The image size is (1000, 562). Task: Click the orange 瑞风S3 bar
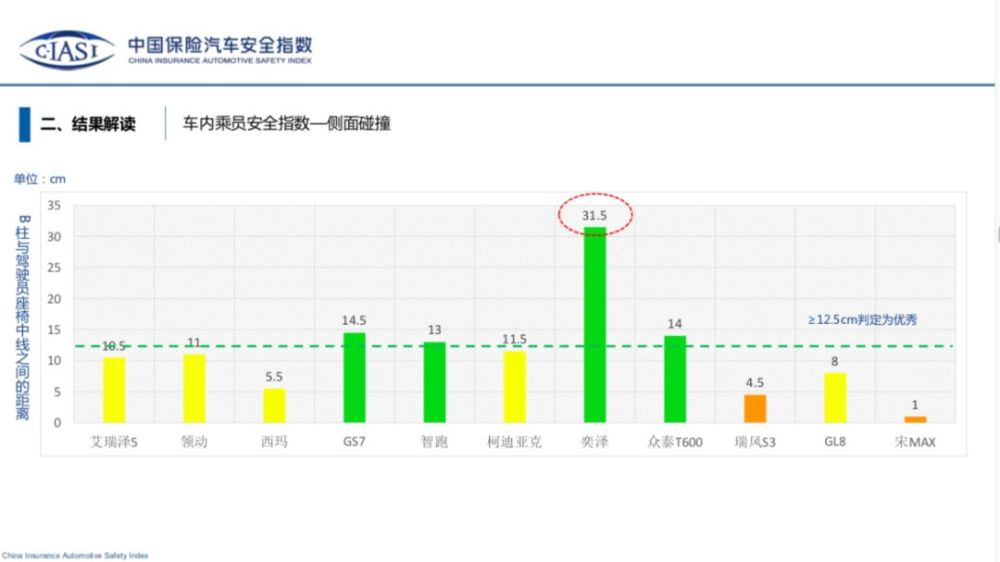coord(755,408)
